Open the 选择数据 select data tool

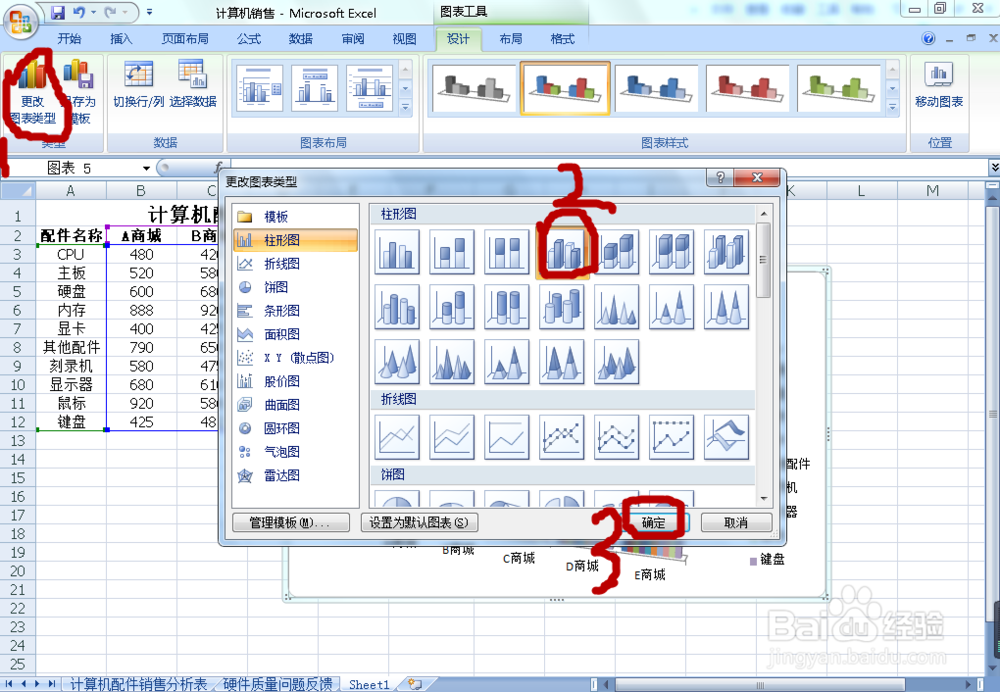pos(193,85)
